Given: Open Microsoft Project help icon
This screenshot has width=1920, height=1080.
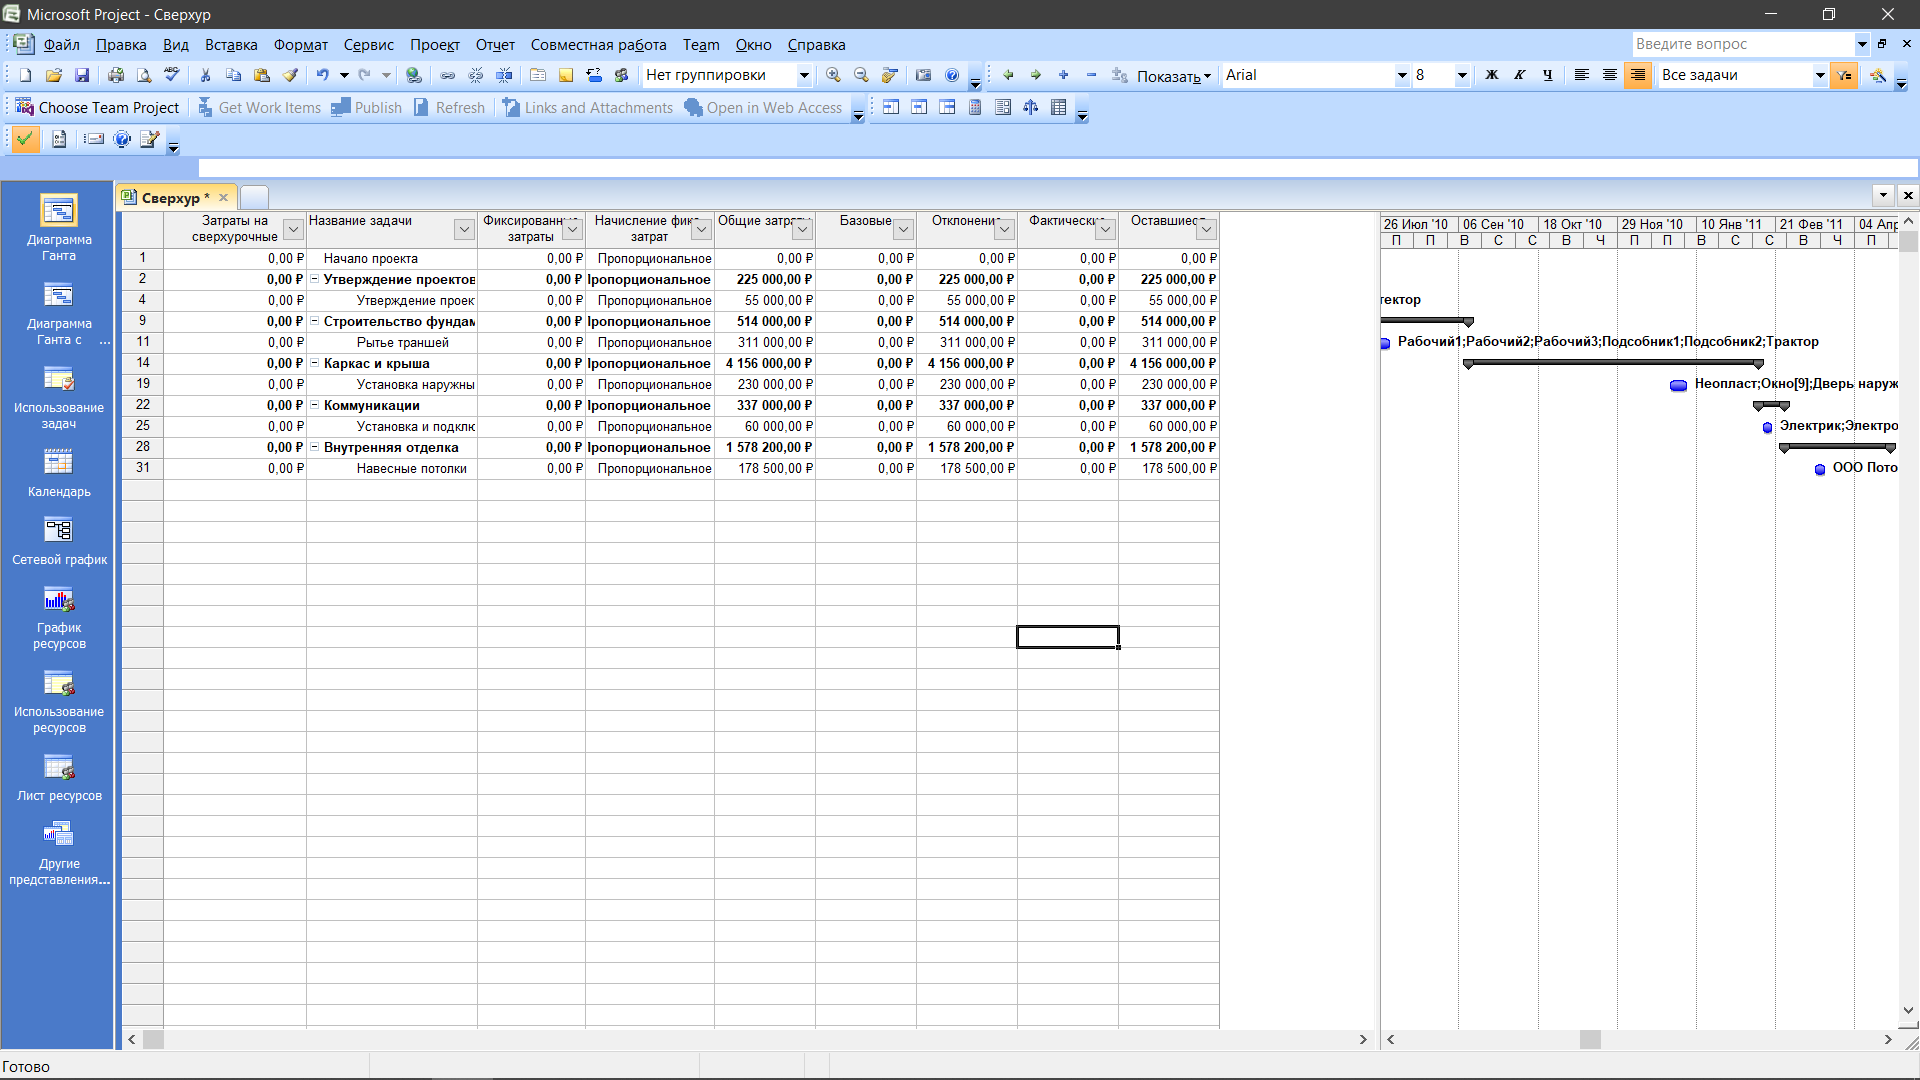Looking at the screenshot, I should 952,75.
